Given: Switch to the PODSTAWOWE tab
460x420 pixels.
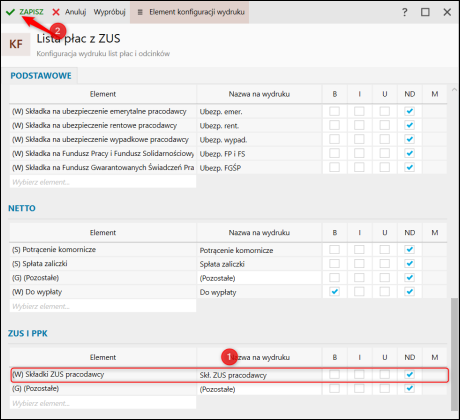Looking at the screenshot, I should click(x=41, y=76).
